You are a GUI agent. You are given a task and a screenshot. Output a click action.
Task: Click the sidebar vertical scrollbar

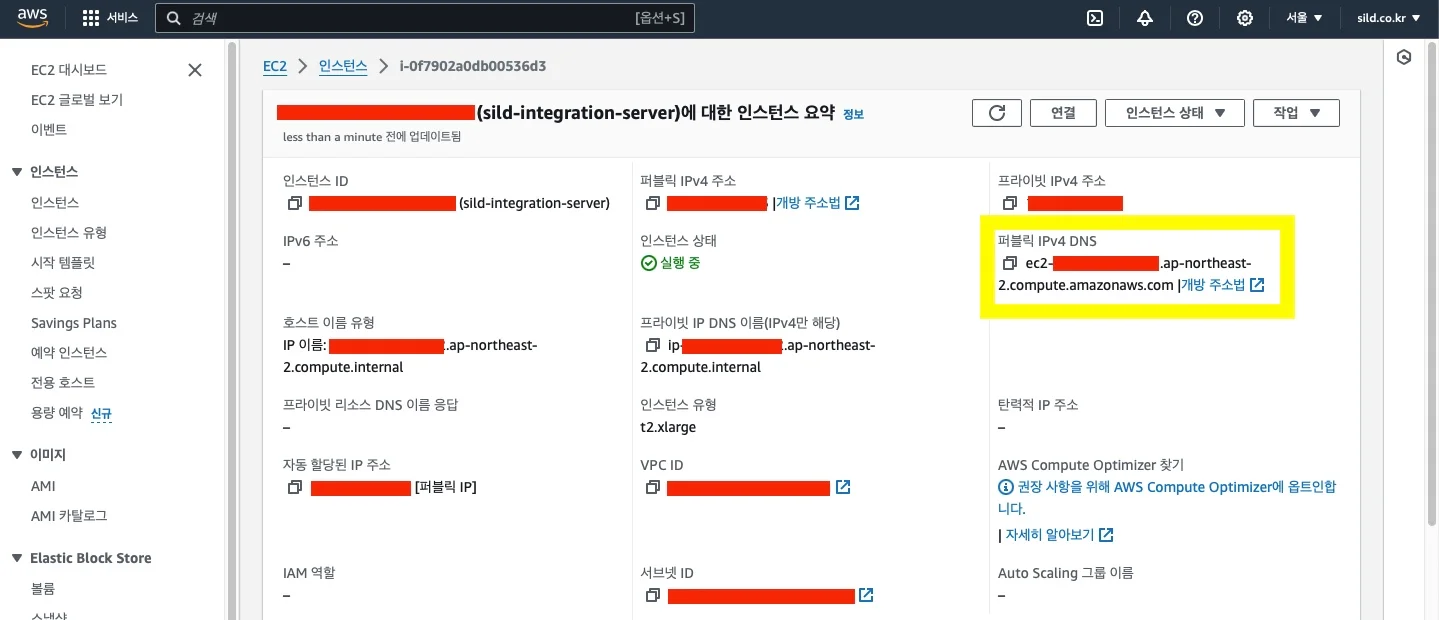[x=232, y=330]
